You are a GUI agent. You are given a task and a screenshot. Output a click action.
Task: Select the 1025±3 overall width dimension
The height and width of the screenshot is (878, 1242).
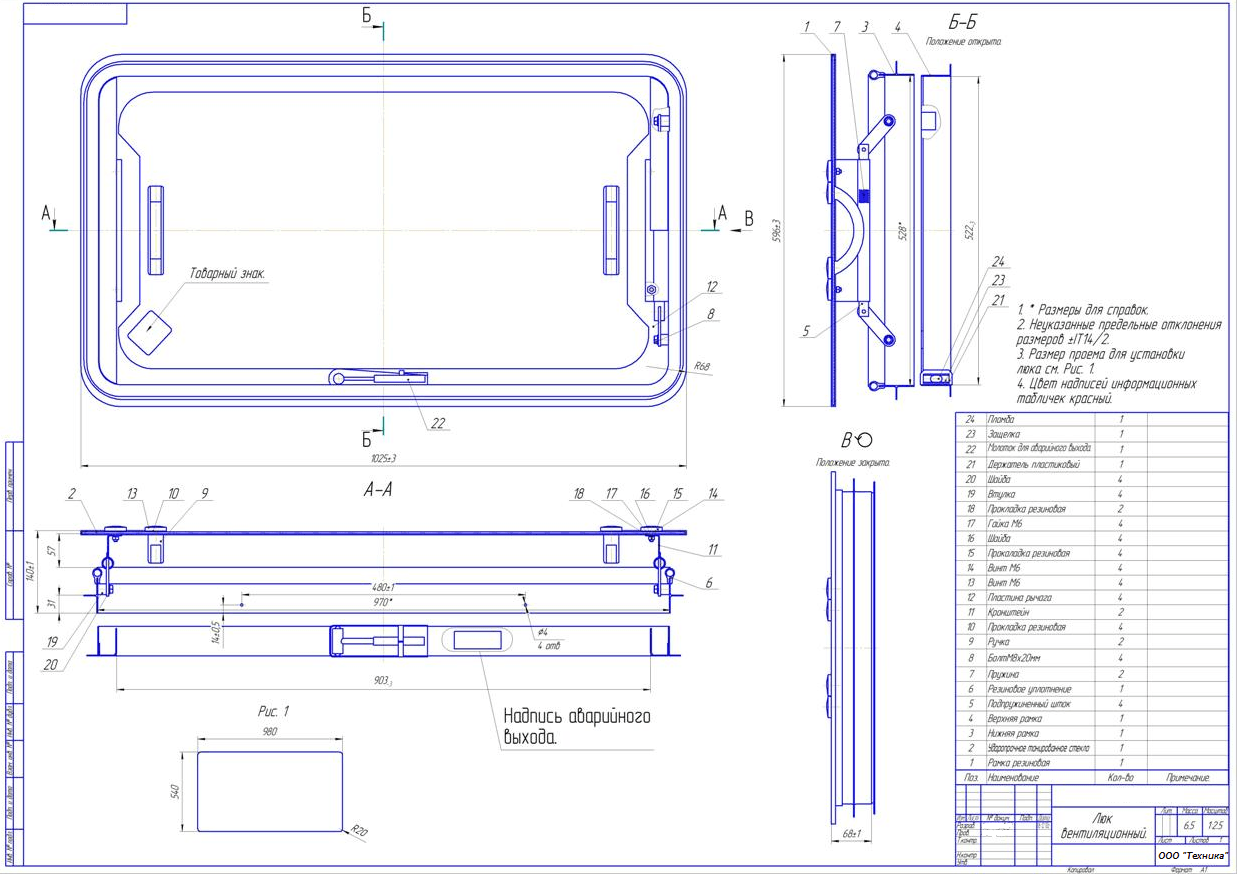coord(384,459)
